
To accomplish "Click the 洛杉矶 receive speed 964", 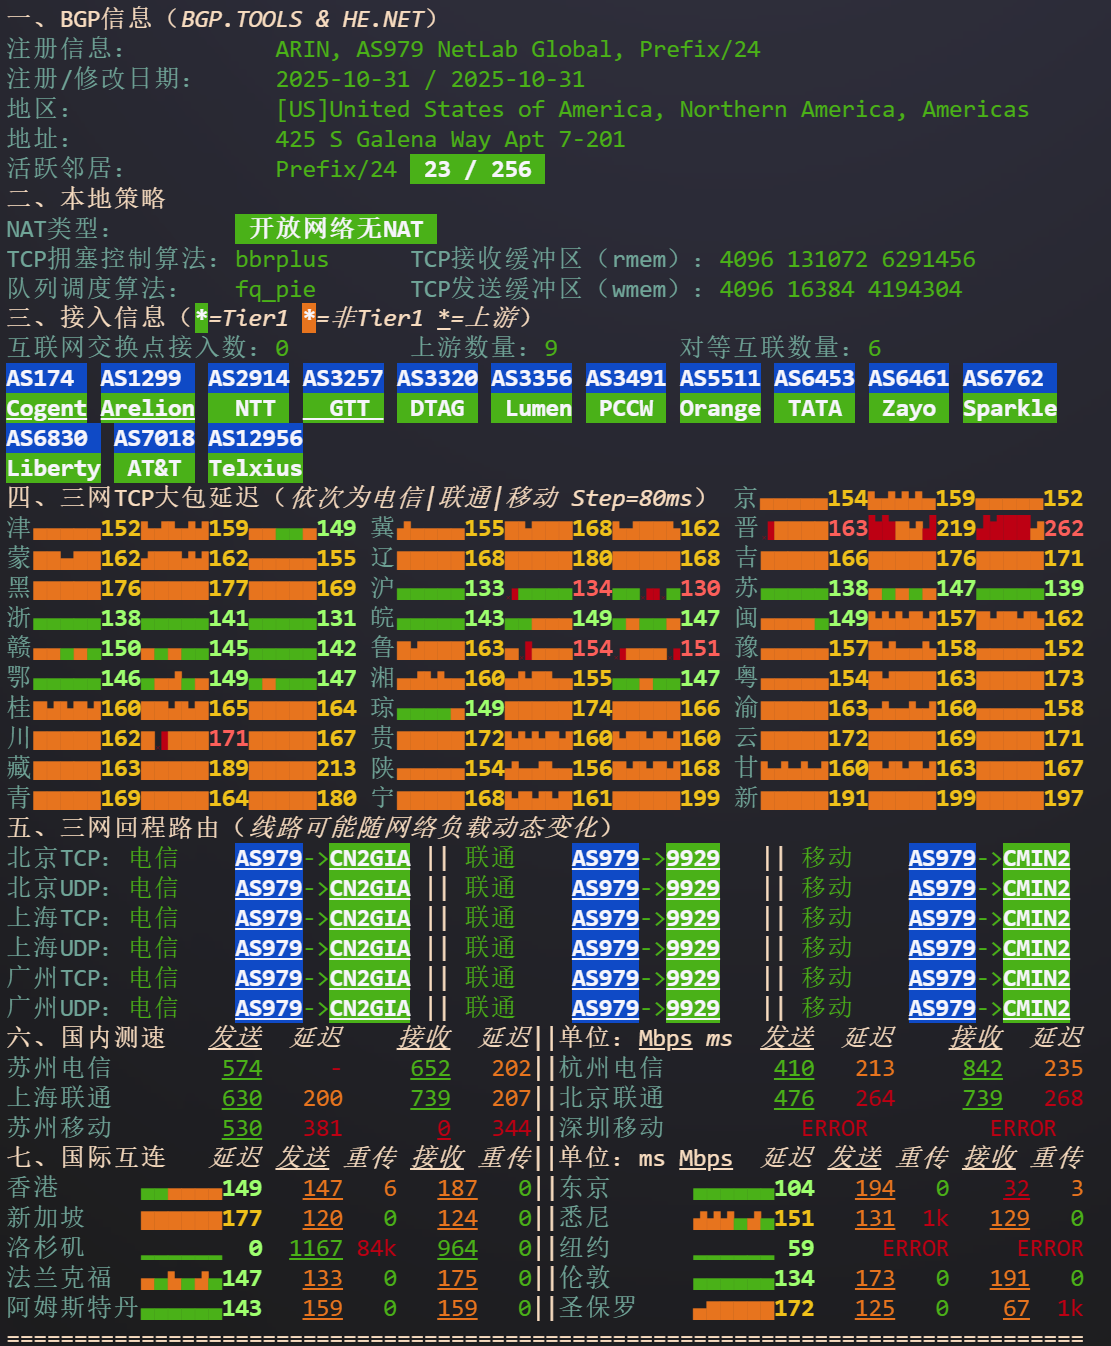I will pyautogui.click(x=457, y=1248).
